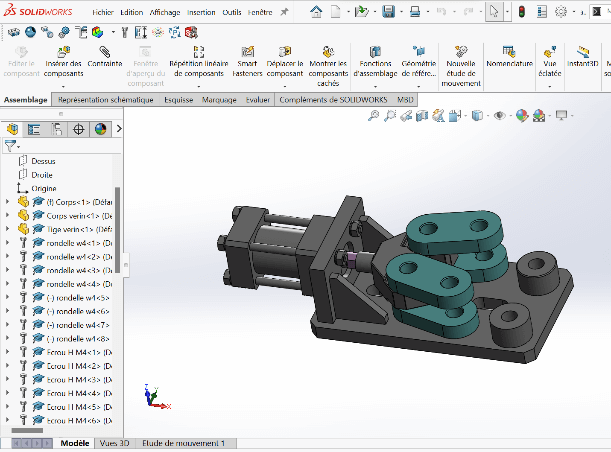Click Insérer des composants tool

coord(63,62)
